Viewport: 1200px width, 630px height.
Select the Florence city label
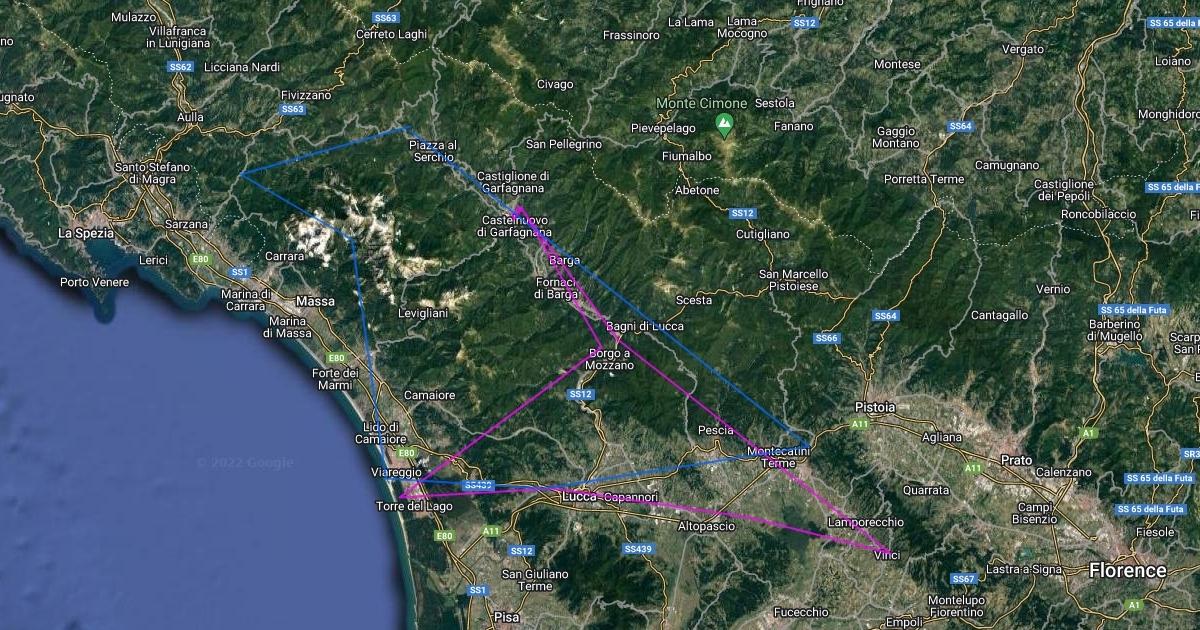(1128, 571)
